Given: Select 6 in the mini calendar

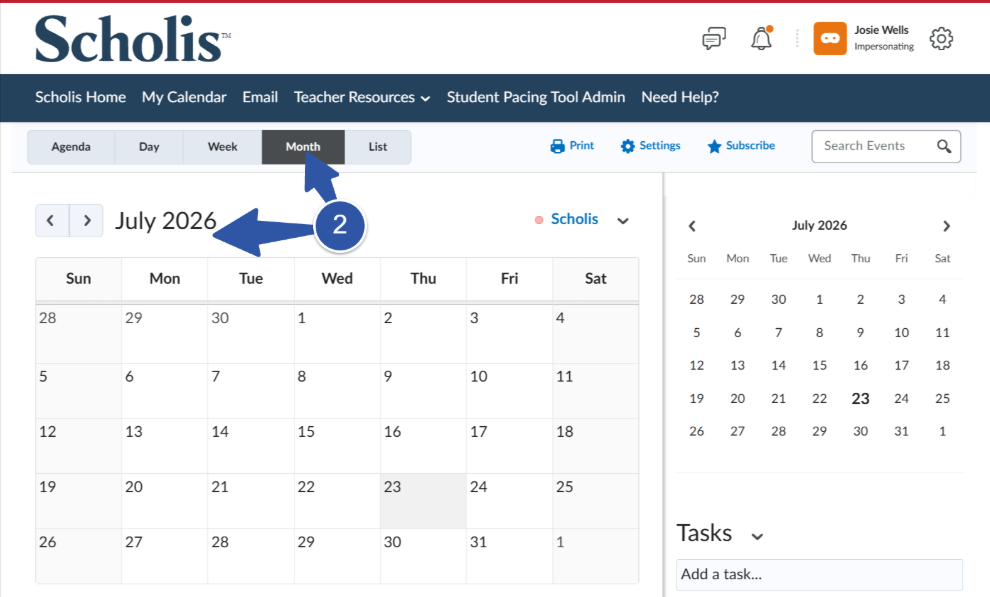Looking at the screenshot, I should point(737,333).
